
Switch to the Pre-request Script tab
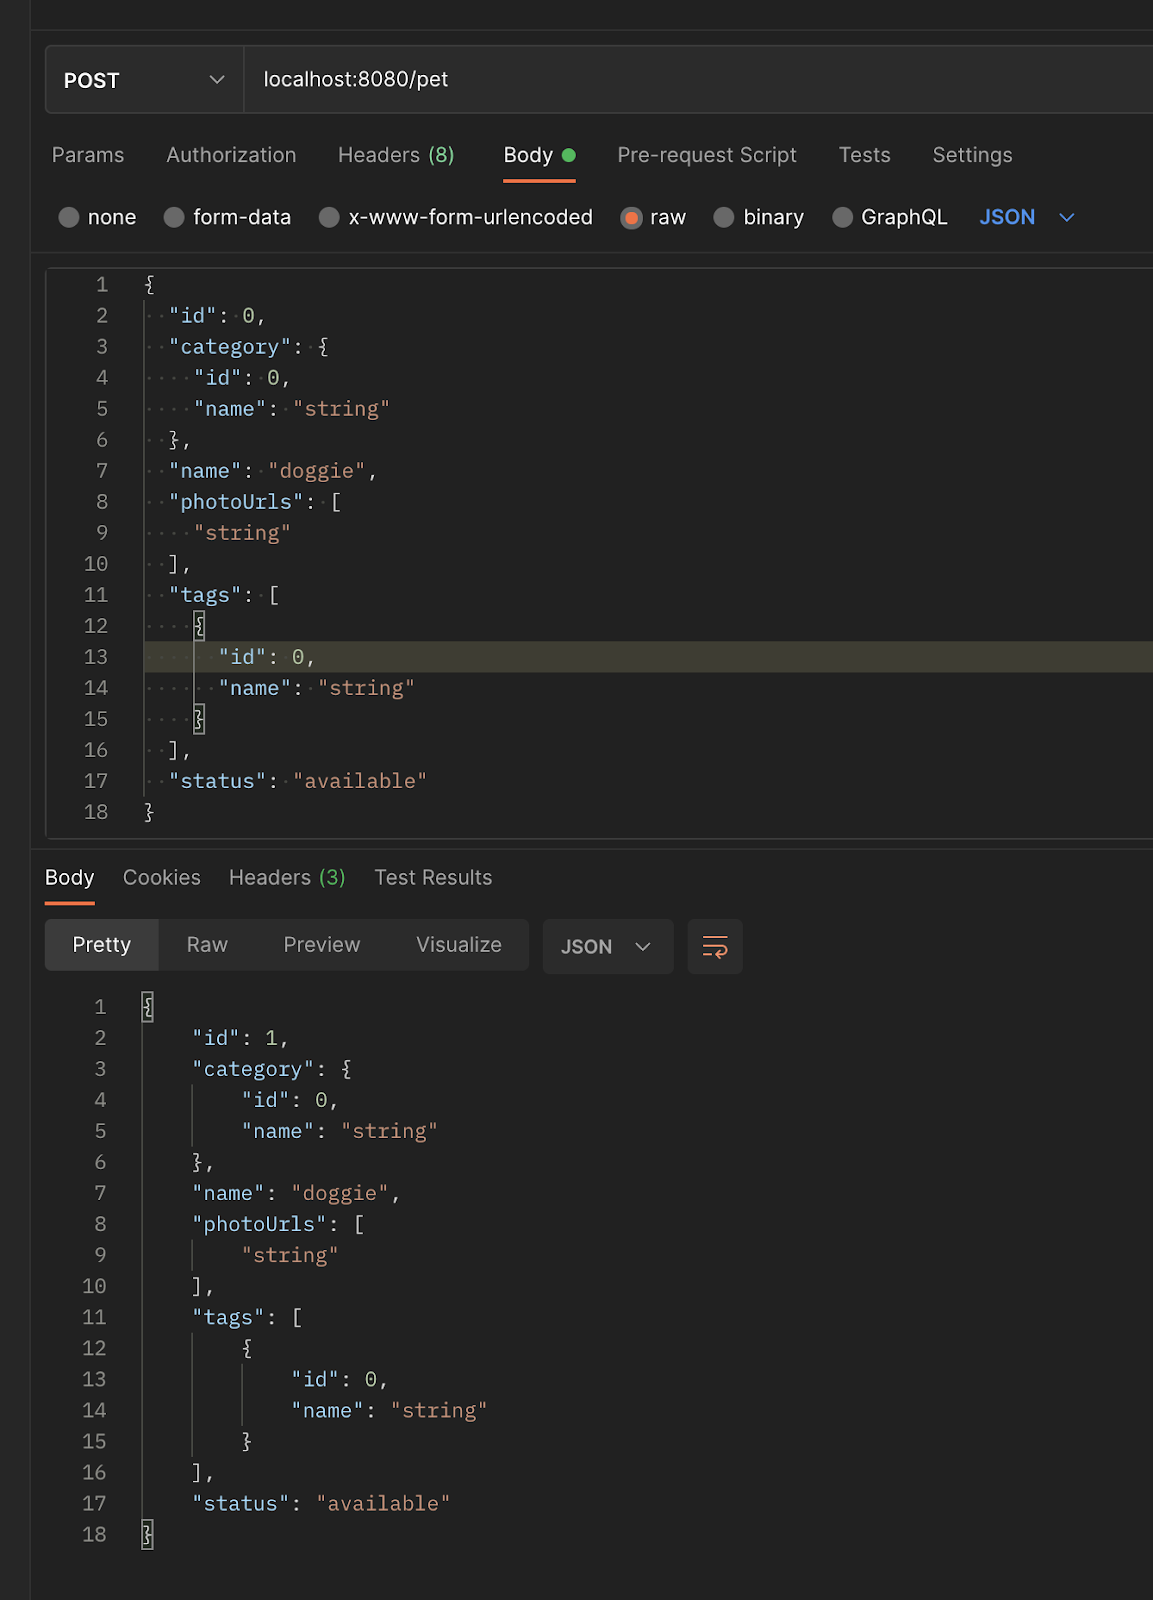tap(706, 155)
